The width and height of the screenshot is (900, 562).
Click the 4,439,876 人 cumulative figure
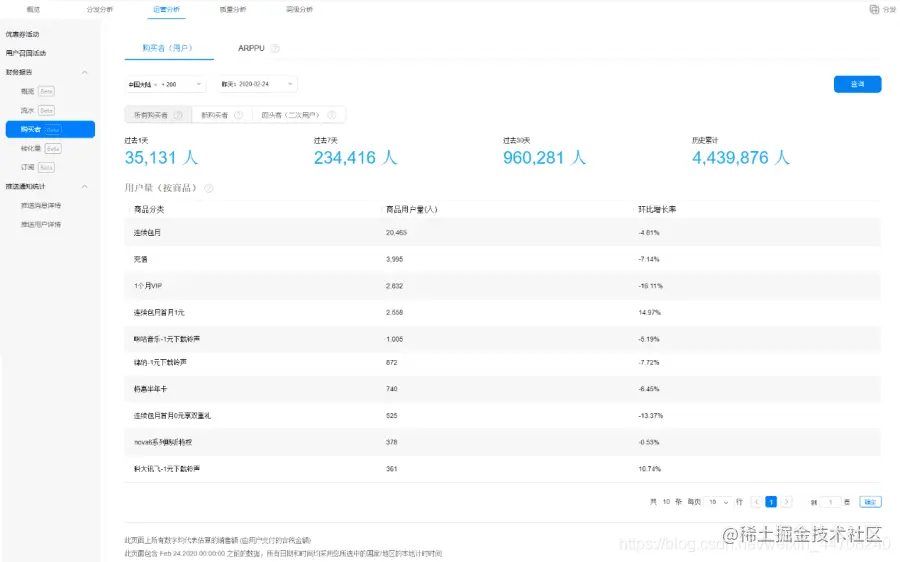740,158
